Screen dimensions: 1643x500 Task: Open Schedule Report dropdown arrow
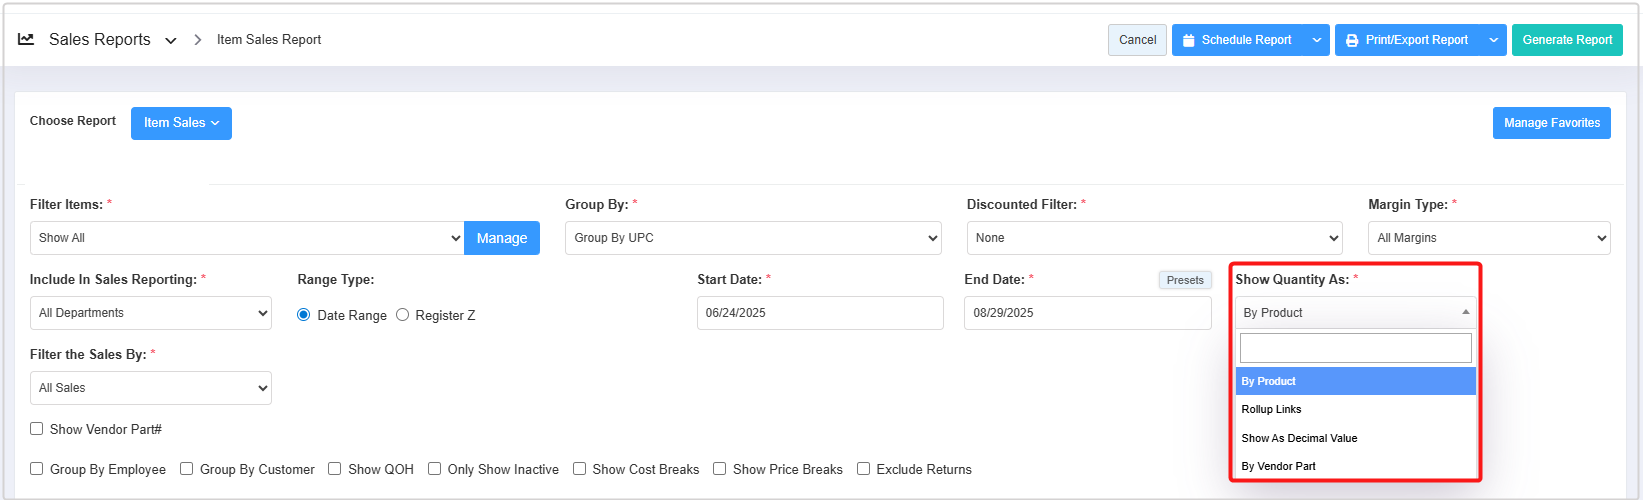point(1317,40)
